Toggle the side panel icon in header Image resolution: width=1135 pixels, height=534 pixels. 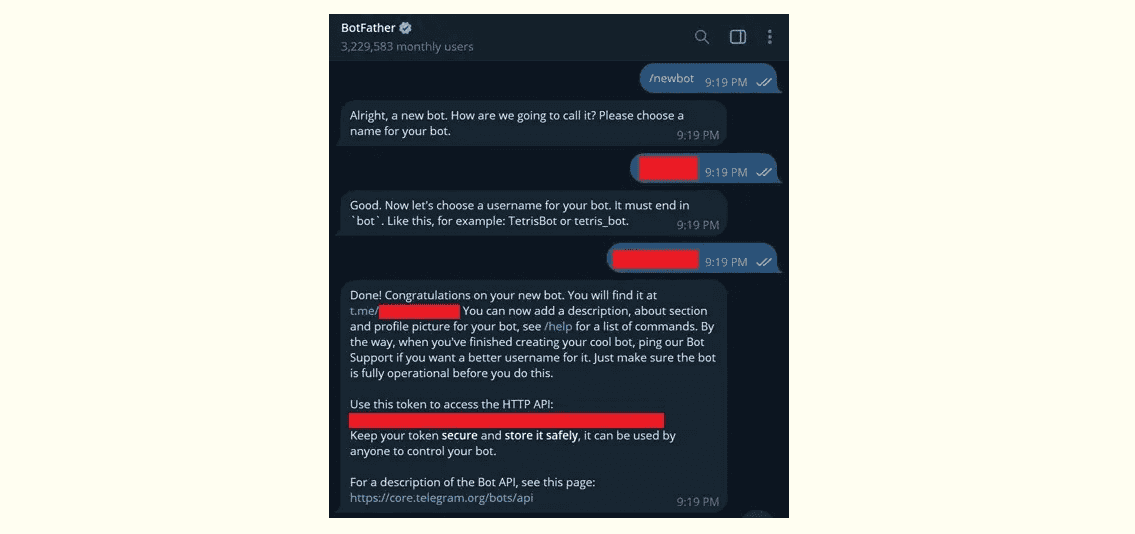pyautogui.click(x=738, y=37)
